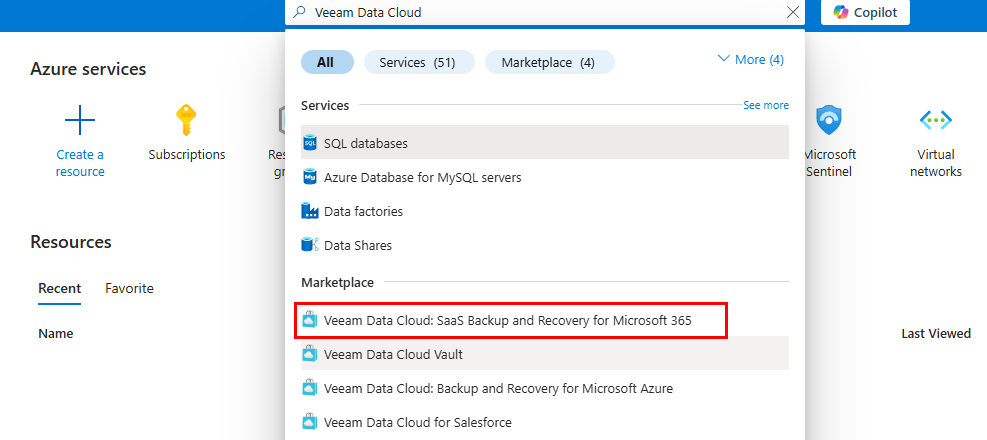The height and width of the screenshot is (440, 987).
Task: Click the Create a resource plus icon
Action: click(80, 120)
